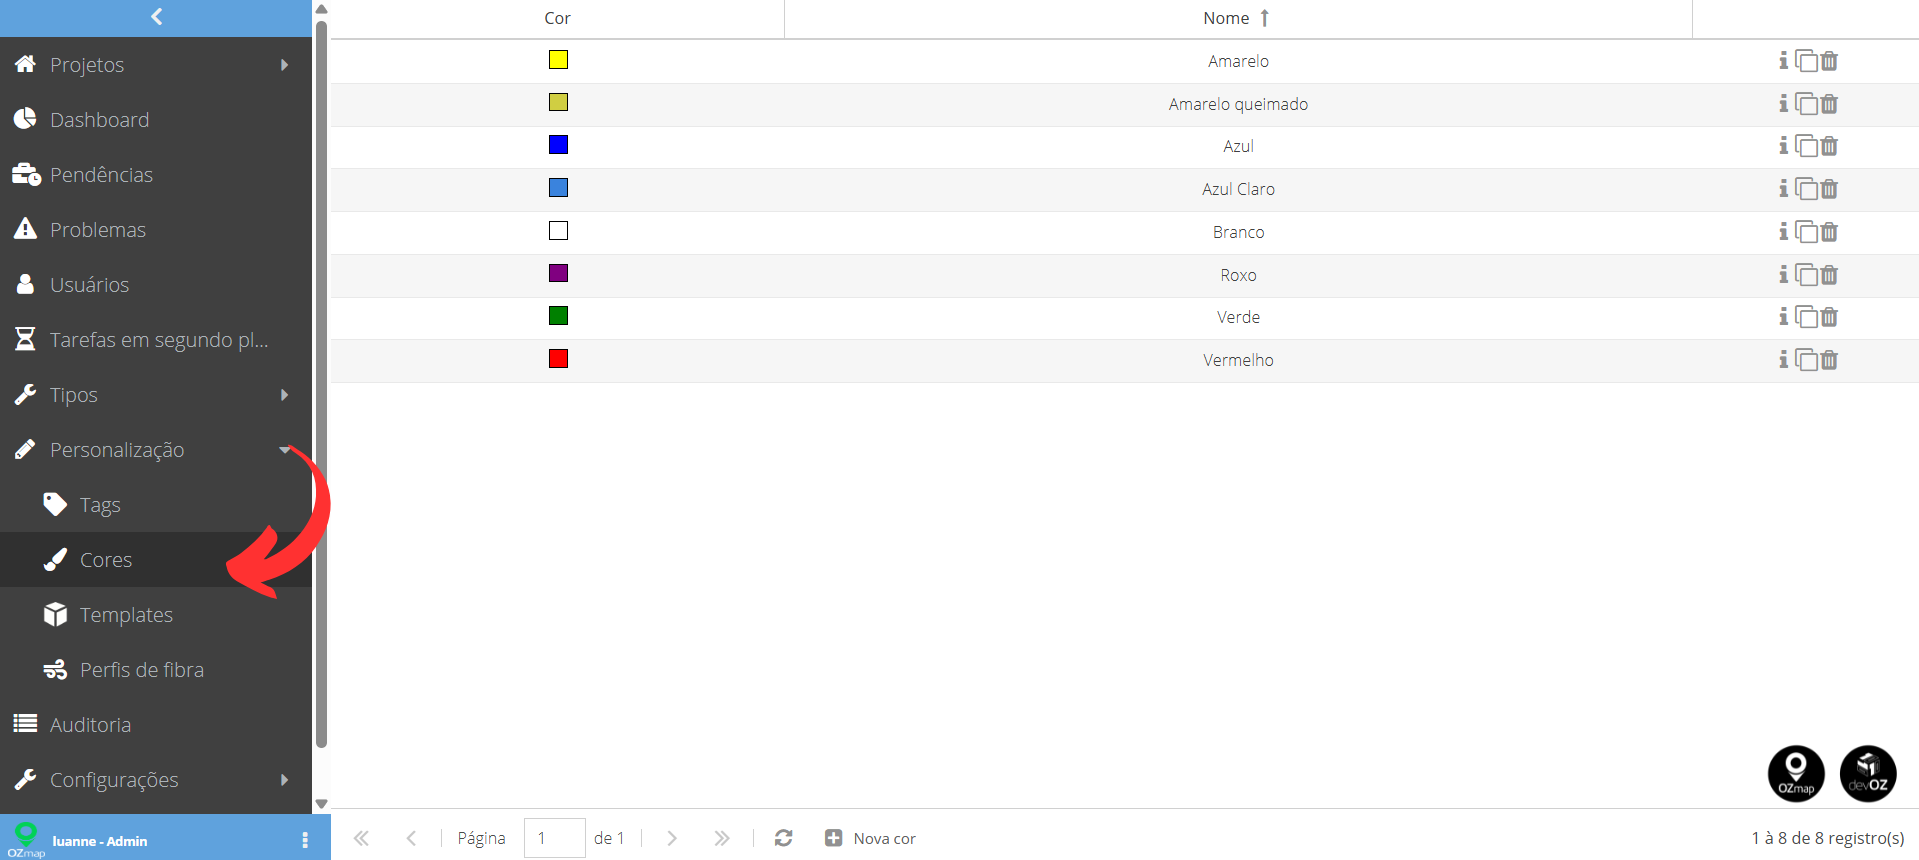Duplicate the Azul Claro entry
The height and width of the screenshot is (860, 1919).
click(x=1806, y=189)
